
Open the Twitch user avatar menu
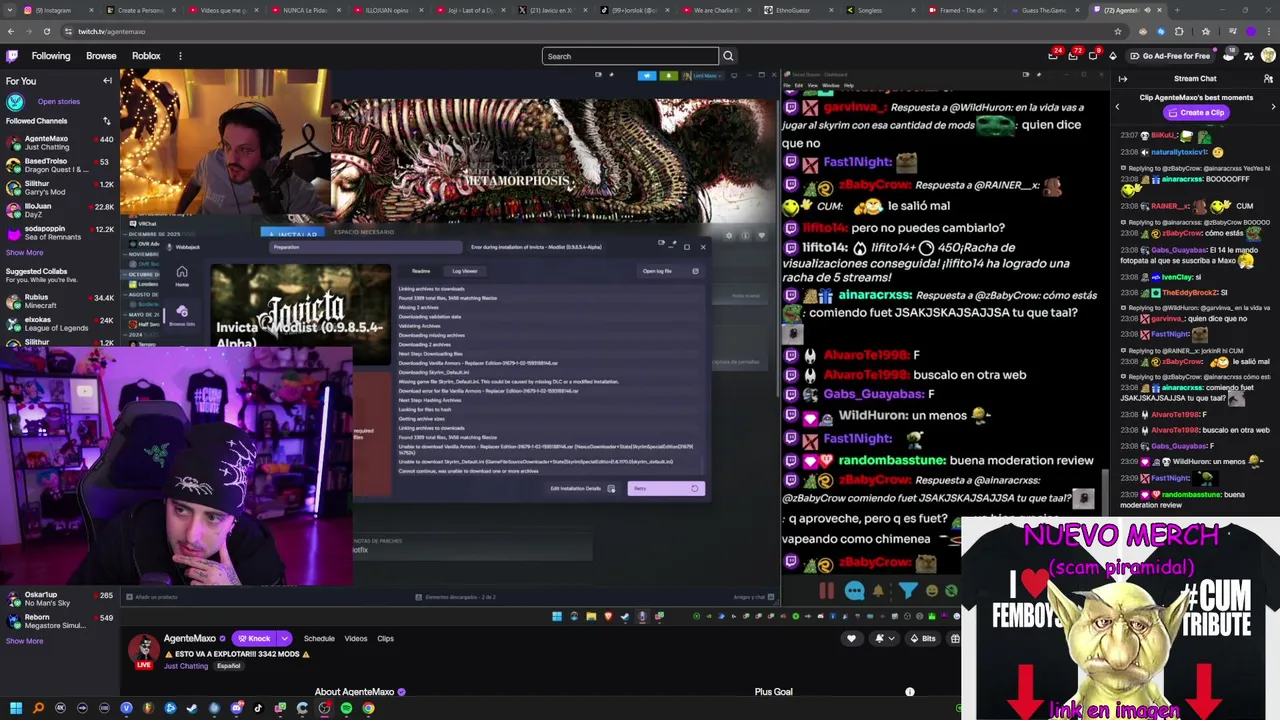click(1267, 56)
